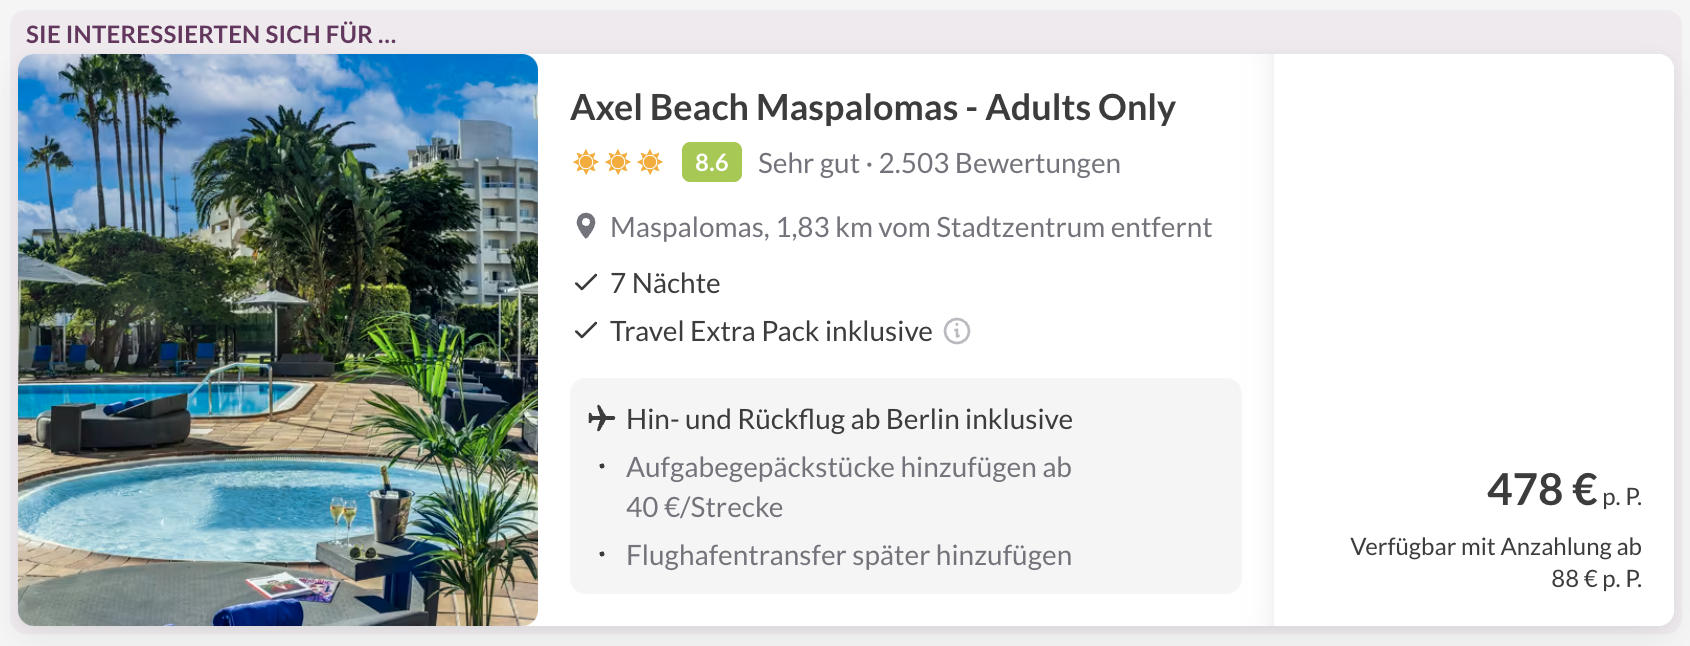Click the third sun rating icon
This screenshot has width=1690, height=646.
tap(650, 162)
